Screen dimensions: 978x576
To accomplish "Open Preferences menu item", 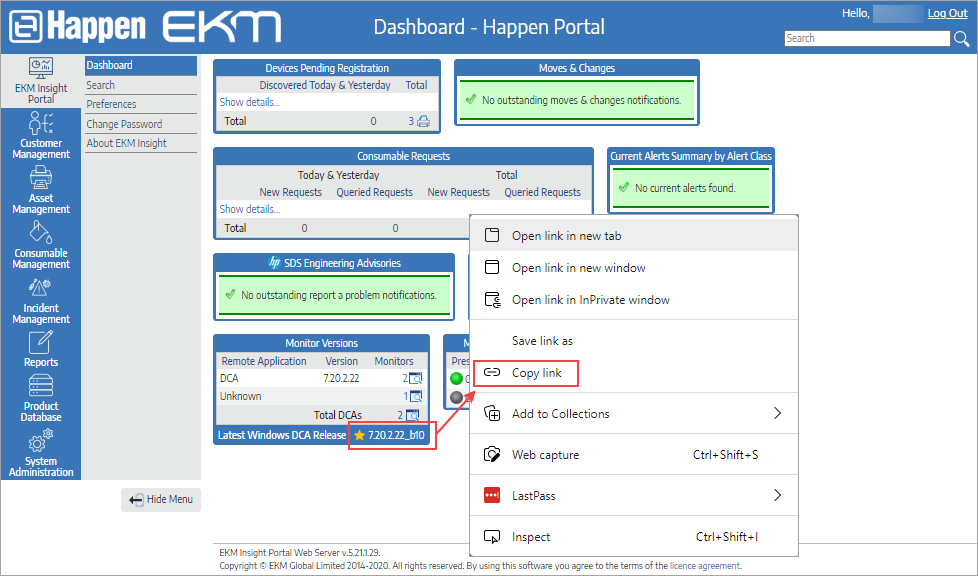I will click(x=141, y=104).
